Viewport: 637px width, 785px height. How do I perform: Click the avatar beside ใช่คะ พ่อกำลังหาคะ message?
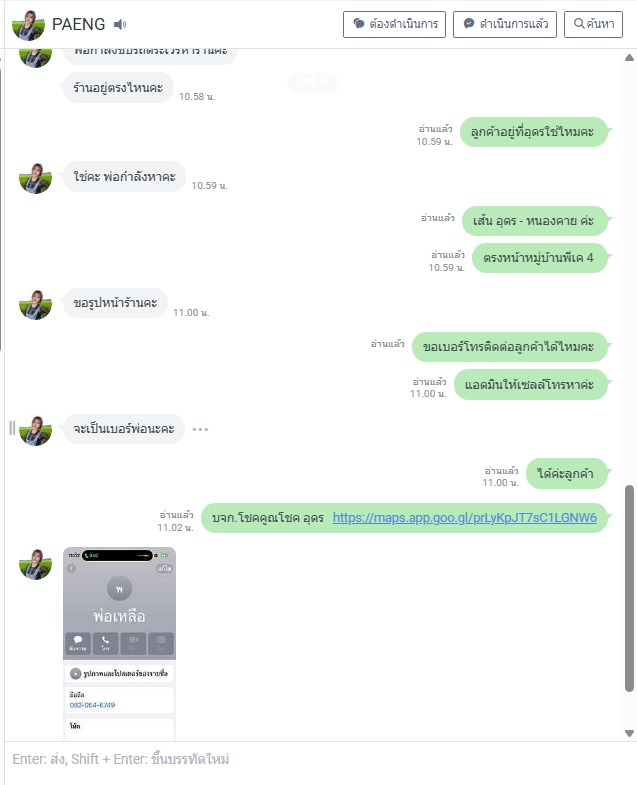35,178
